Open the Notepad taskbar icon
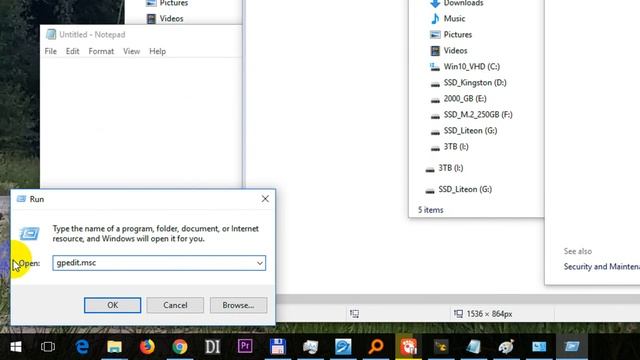Viewport: 640px width, 360px height. point(473,347)
